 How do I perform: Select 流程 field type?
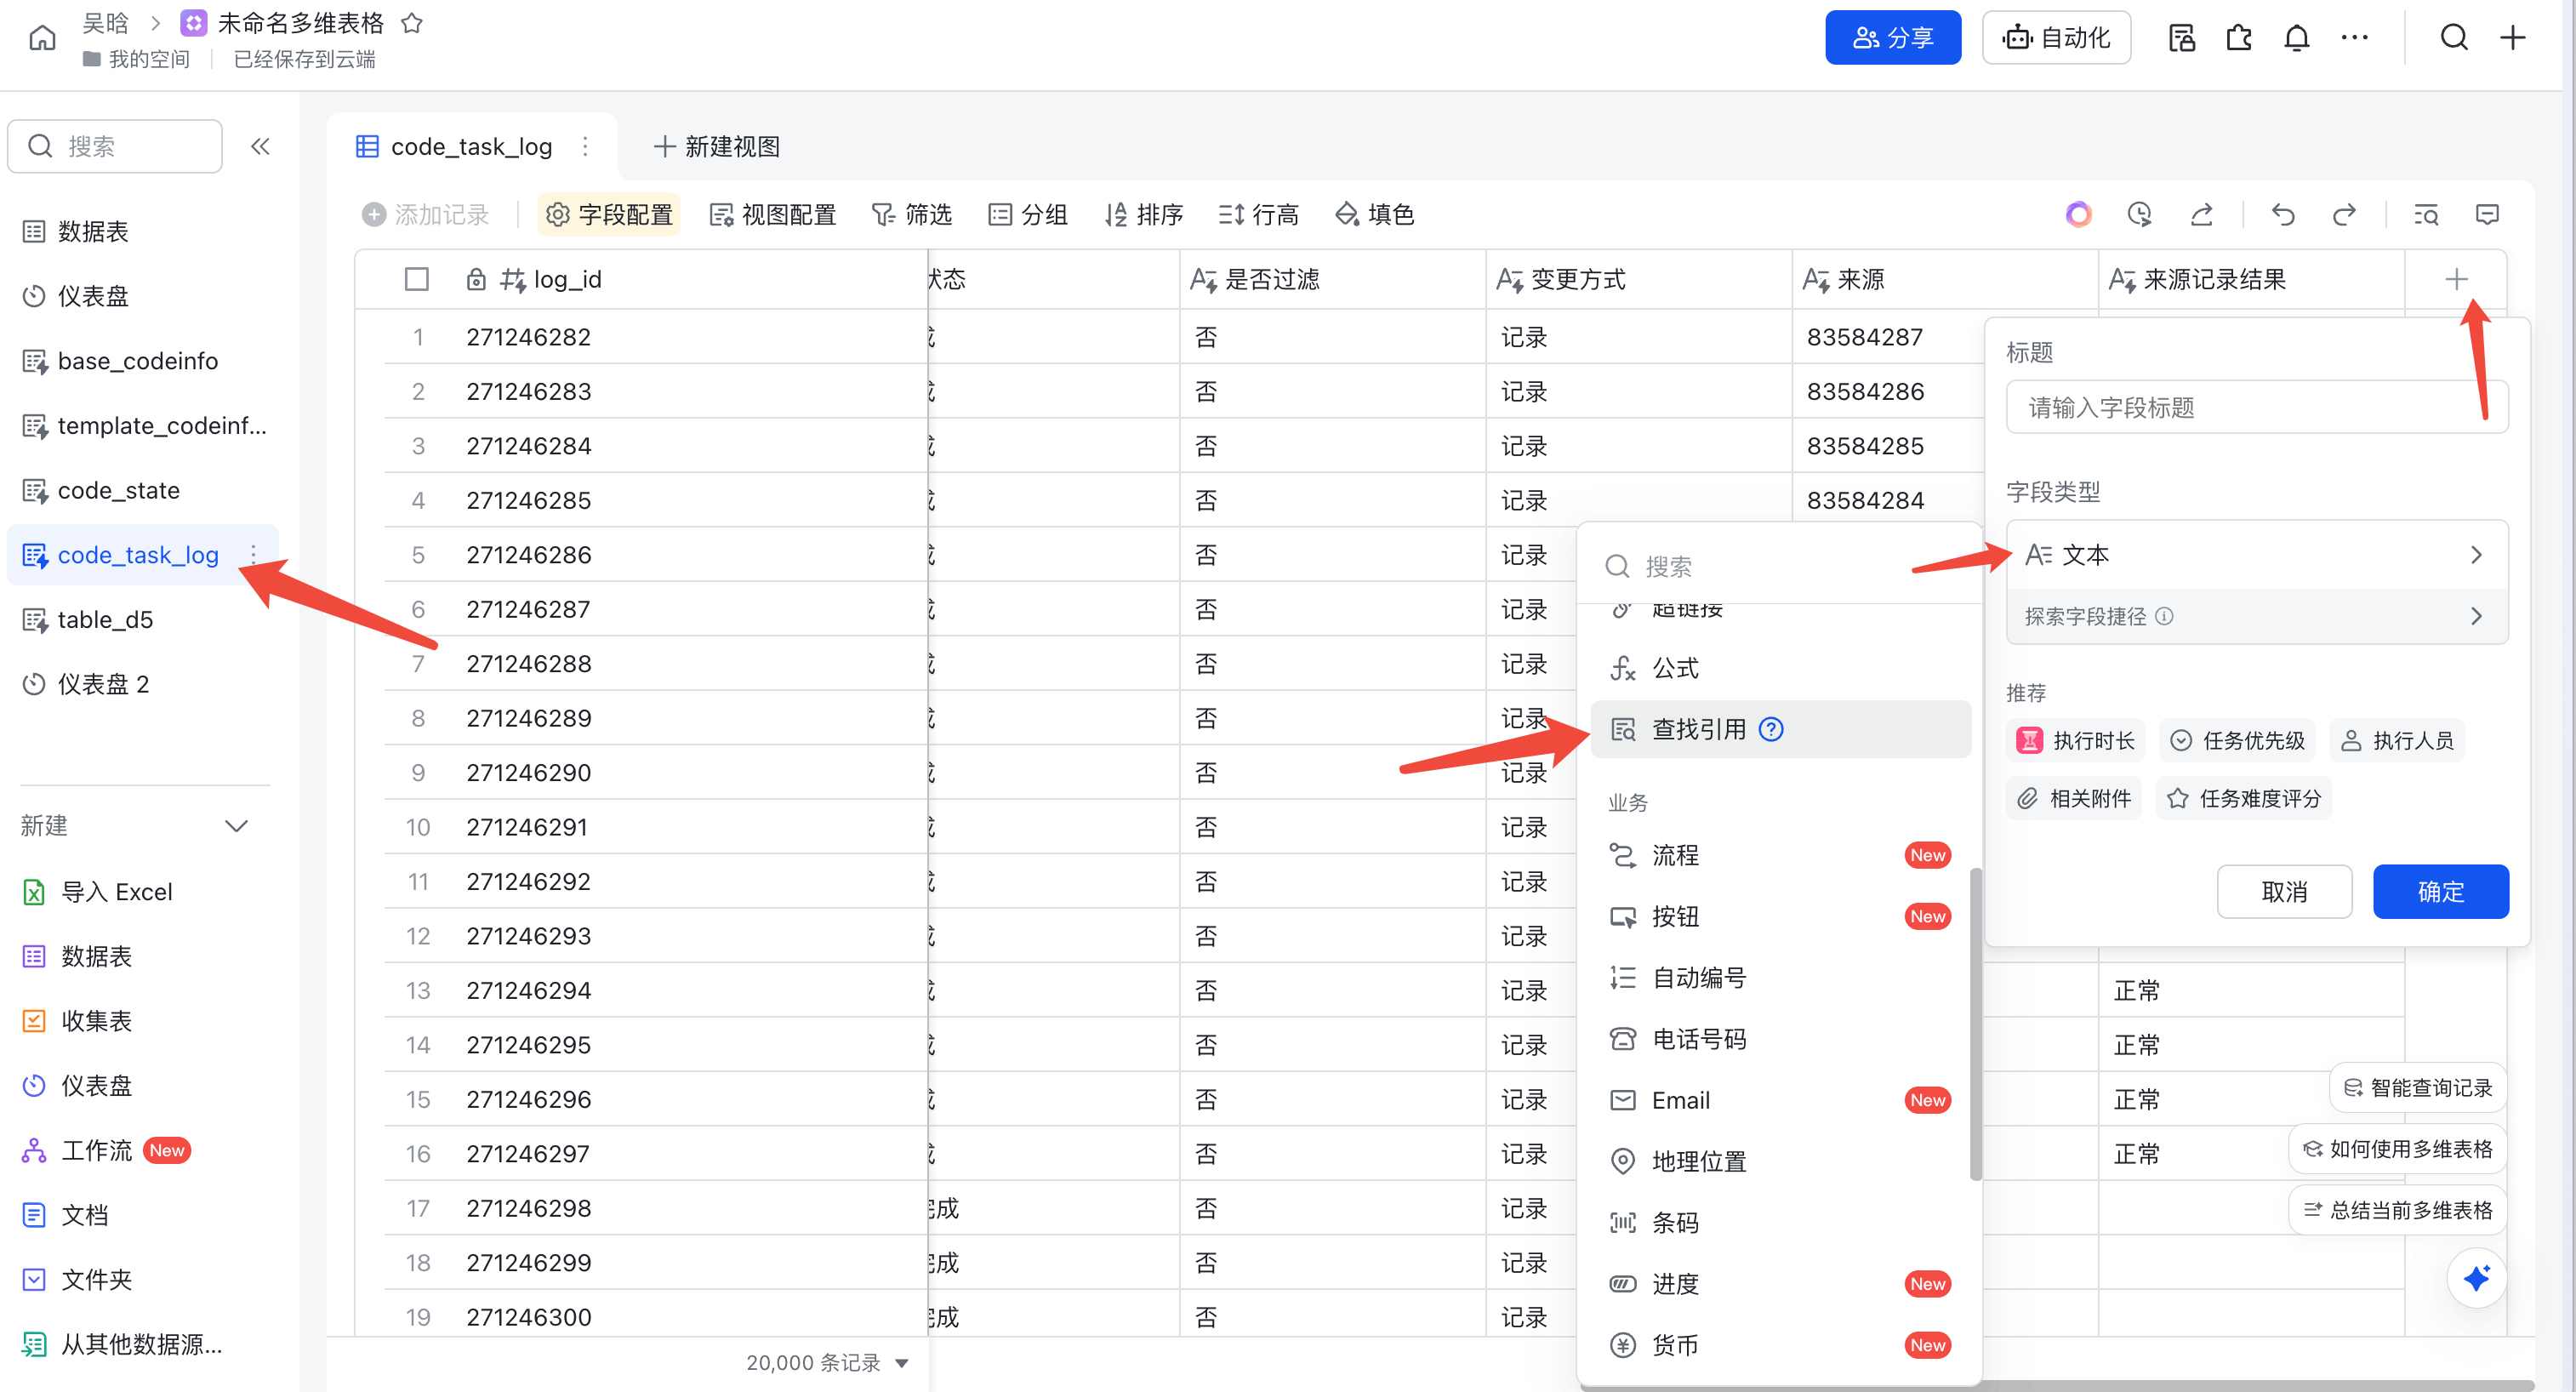pos(1780,855)
